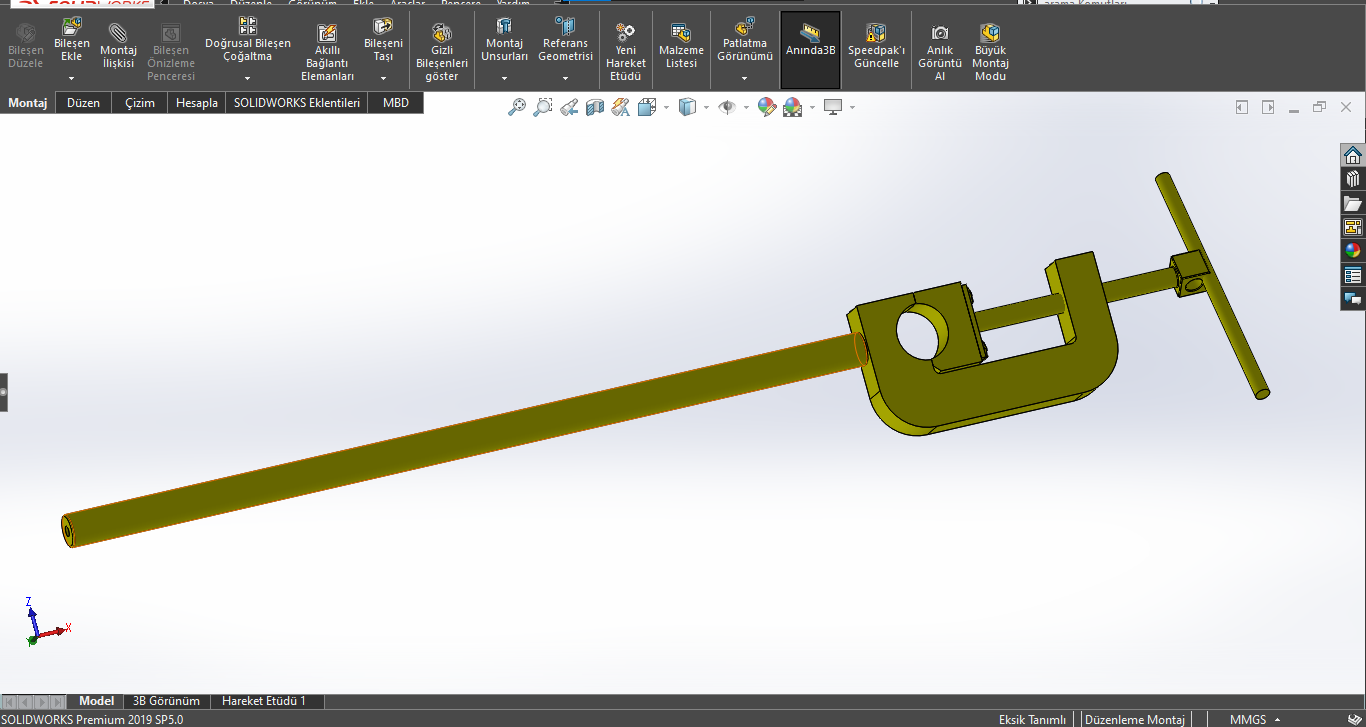Click the expand-right panel button
Screen dimensions: 1366x727
point(1268,107)
